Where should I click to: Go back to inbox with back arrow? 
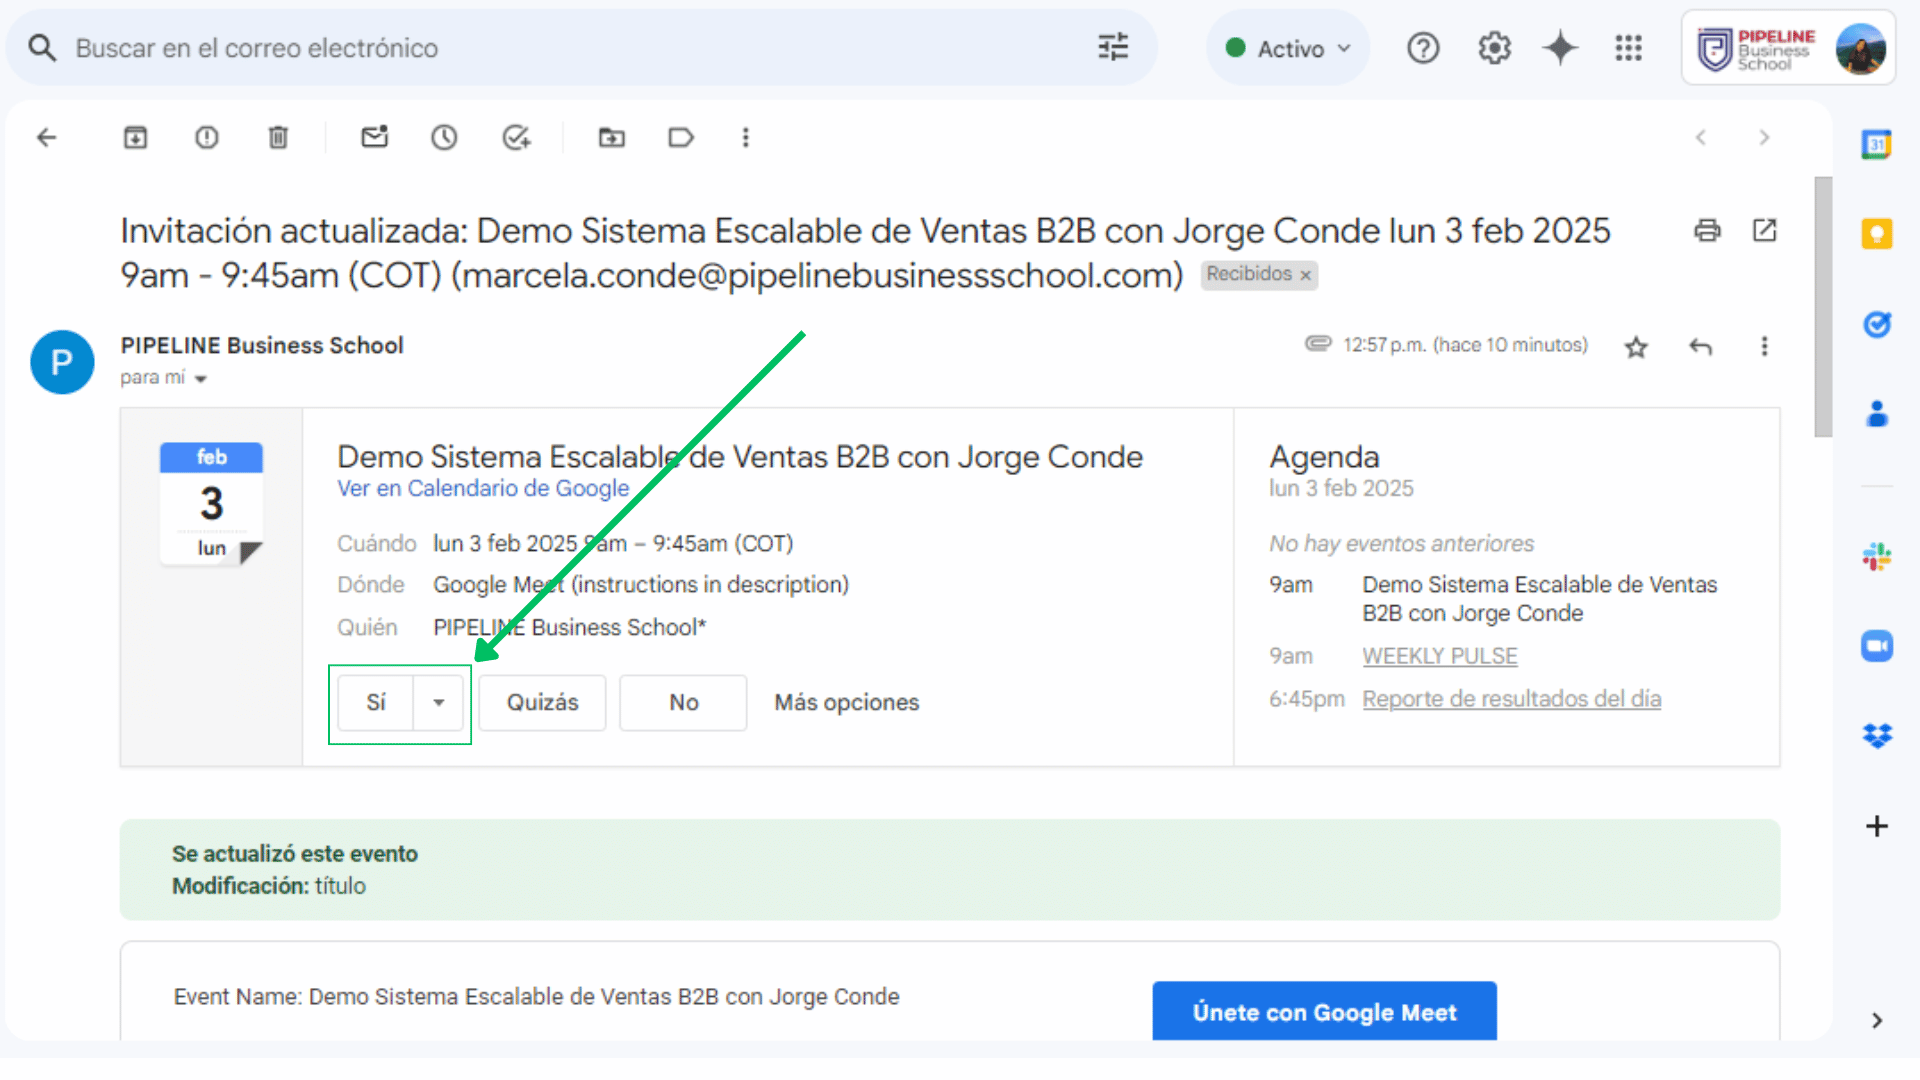coord(46,138)
